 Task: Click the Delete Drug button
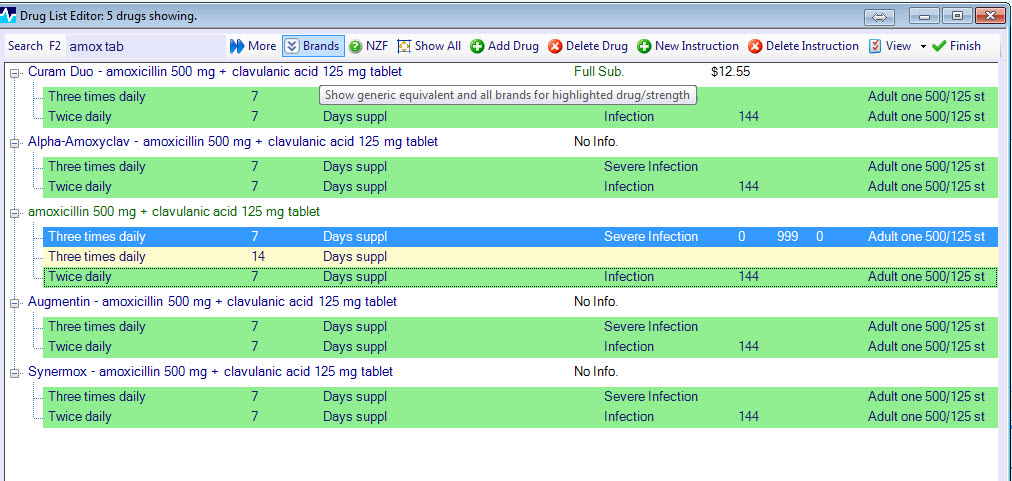(x=588, y=46)
